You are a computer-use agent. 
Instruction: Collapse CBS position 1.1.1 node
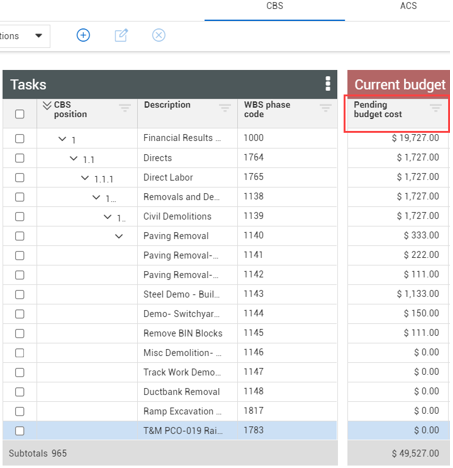[85, 178]
